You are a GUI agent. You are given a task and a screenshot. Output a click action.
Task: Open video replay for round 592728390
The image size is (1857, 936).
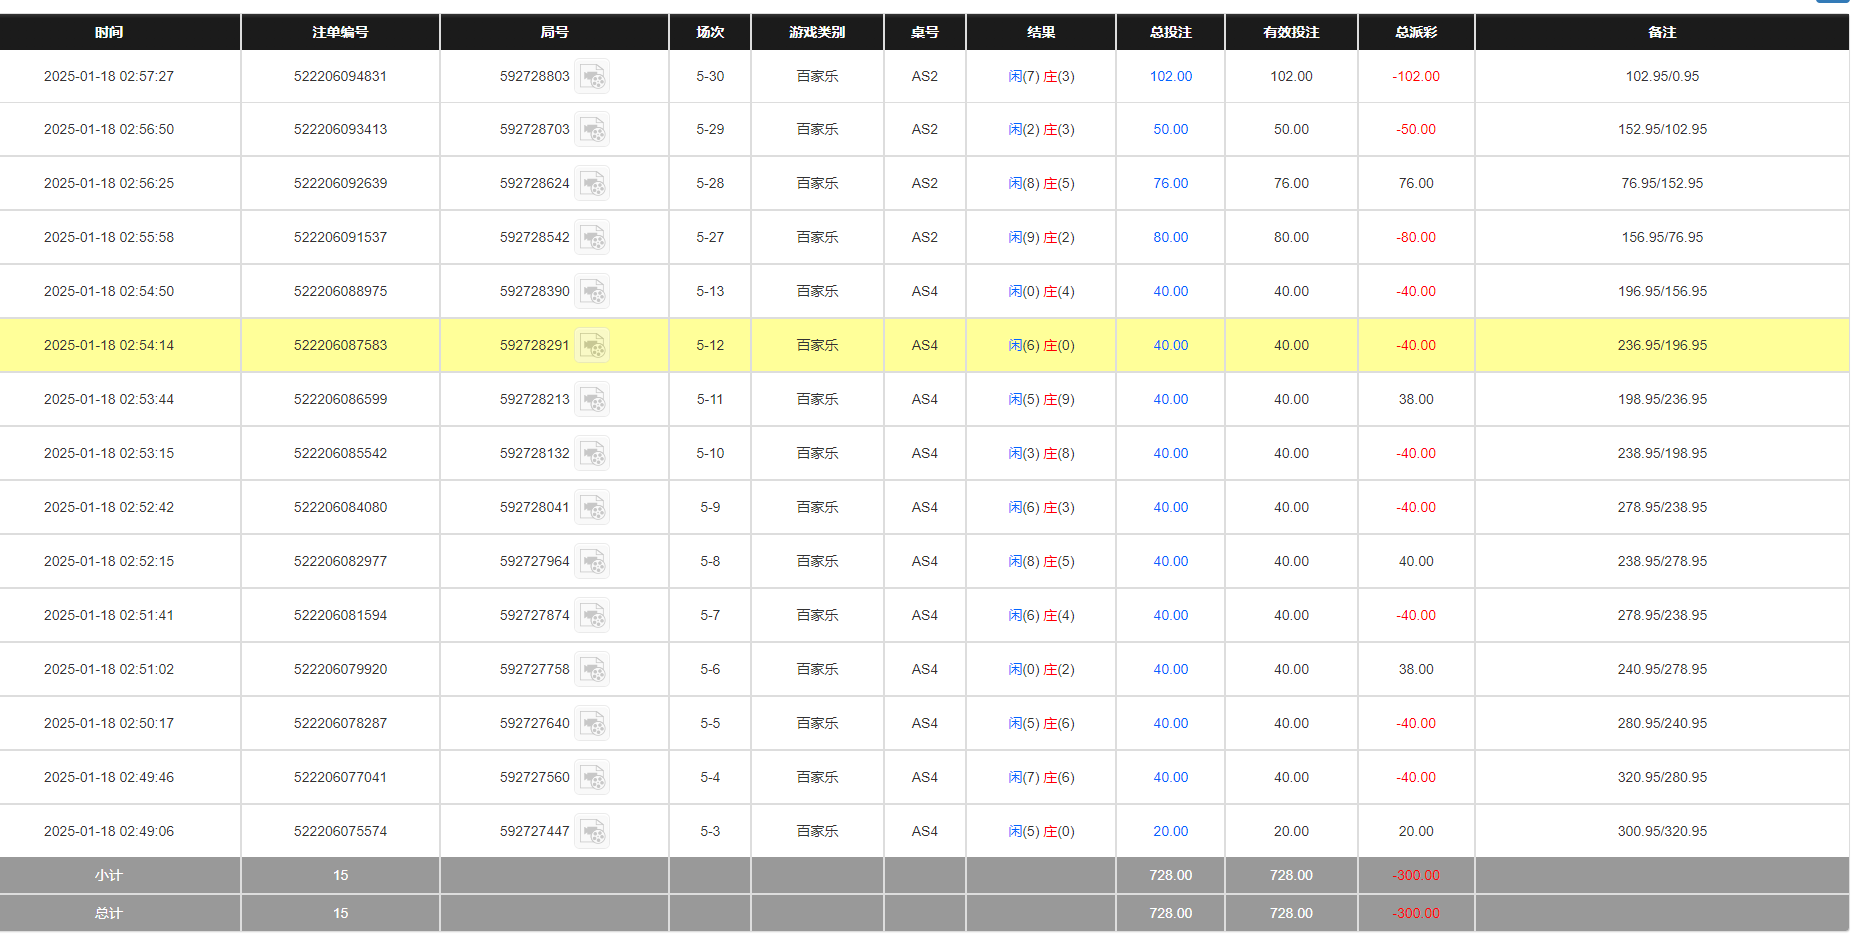pyautogui.click(x=593, y=292)
